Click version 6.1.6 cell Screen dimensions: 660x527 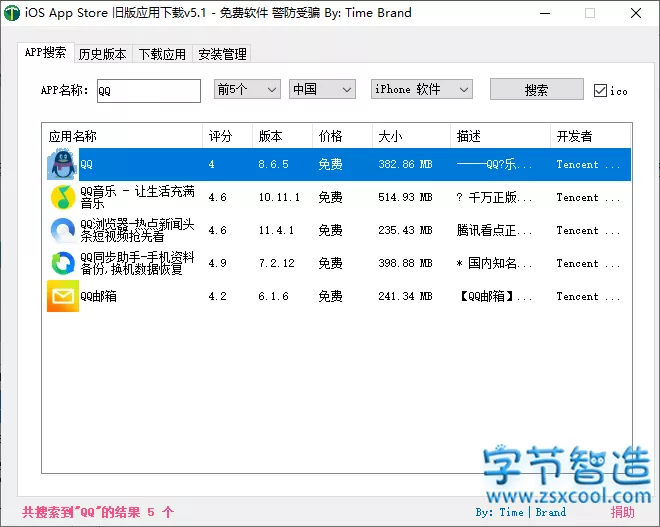pos(273,296)
